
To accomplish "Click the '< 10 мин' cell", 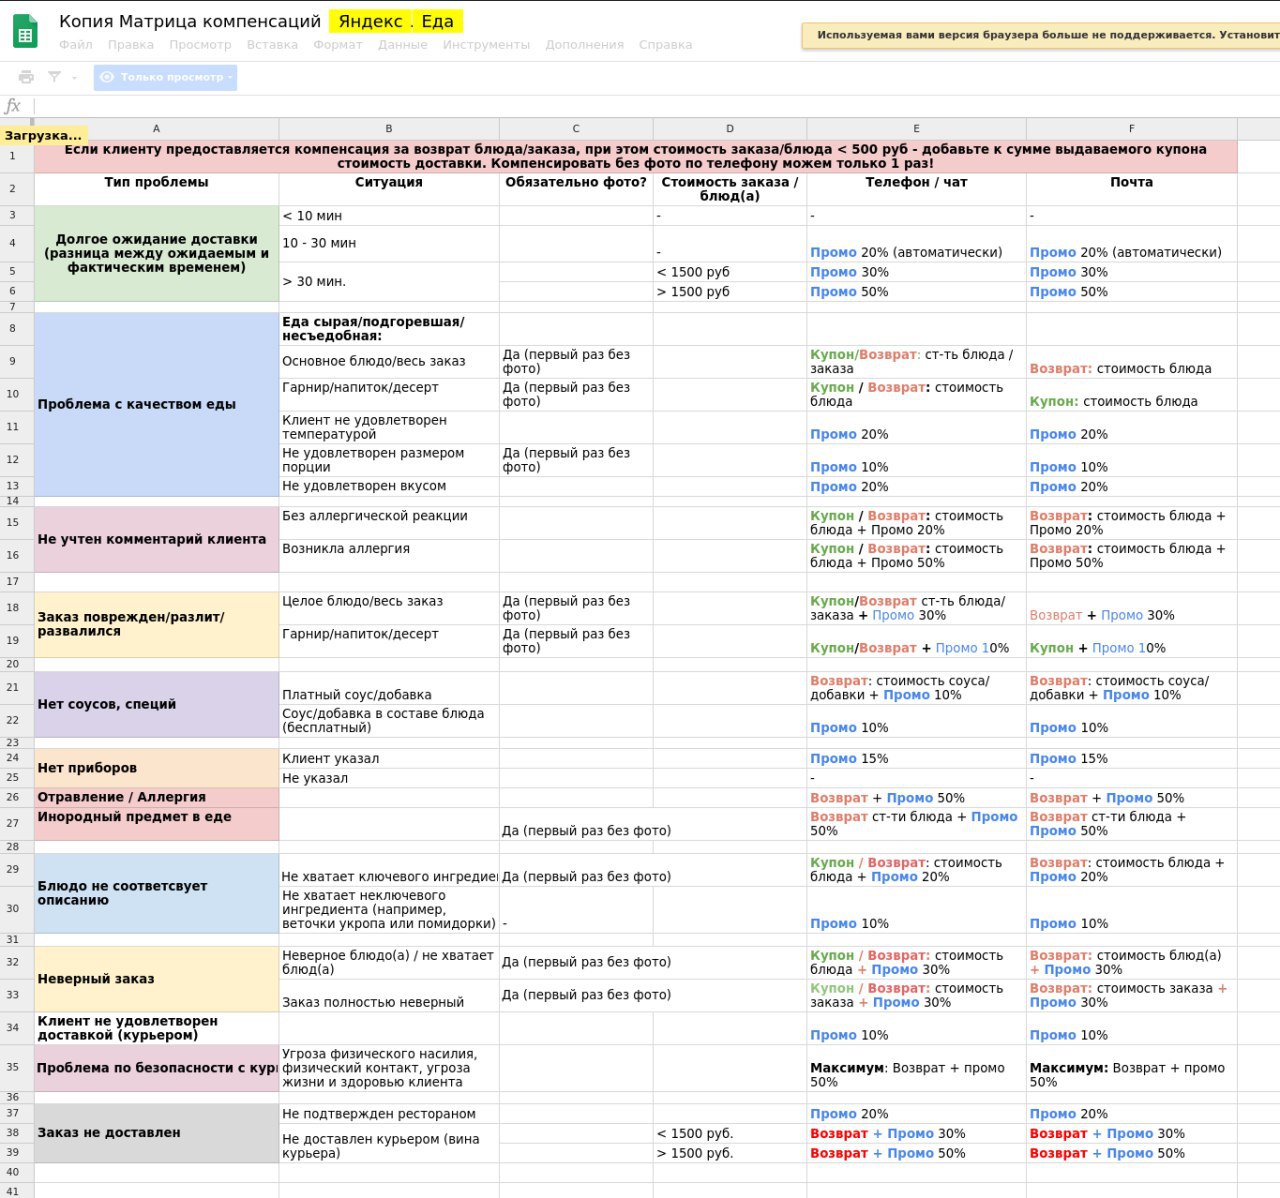I will pyautogui.click(x=389, y=215).
